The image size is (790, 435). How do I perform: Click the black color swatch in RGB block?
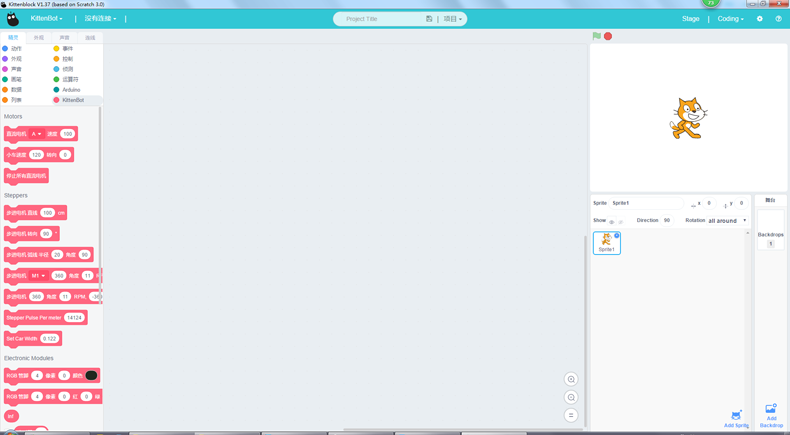pyautogui.click(x=91, y=376)
